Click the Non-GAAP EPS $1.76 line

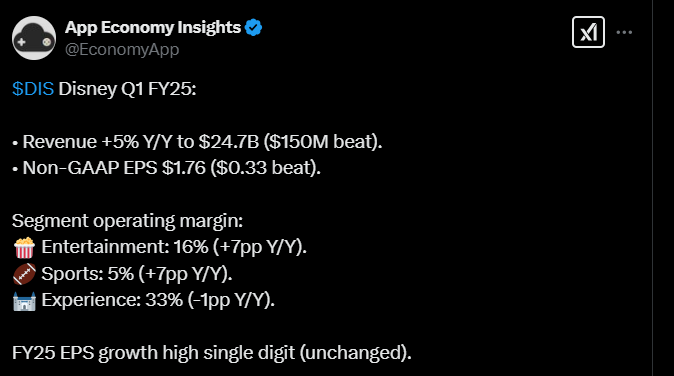pos(166,168)
